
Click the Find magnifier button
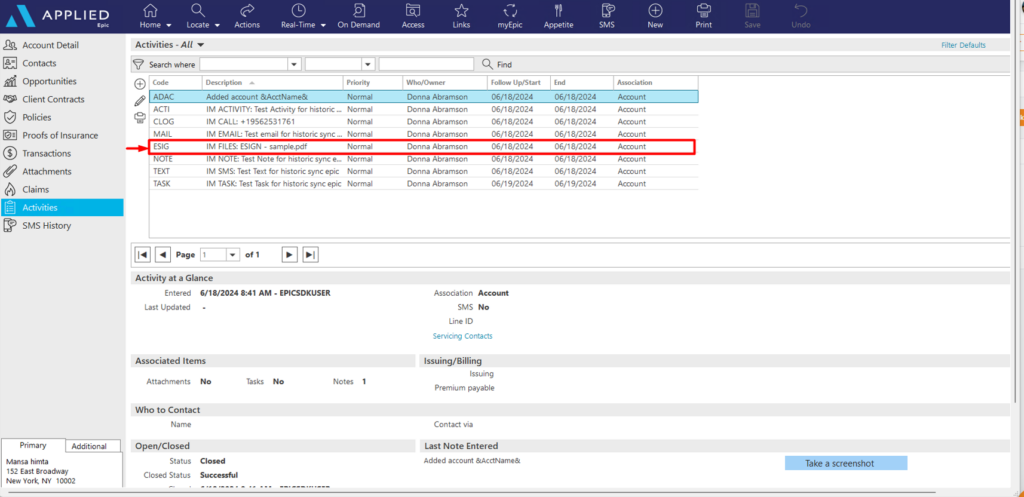click(497, 64)
